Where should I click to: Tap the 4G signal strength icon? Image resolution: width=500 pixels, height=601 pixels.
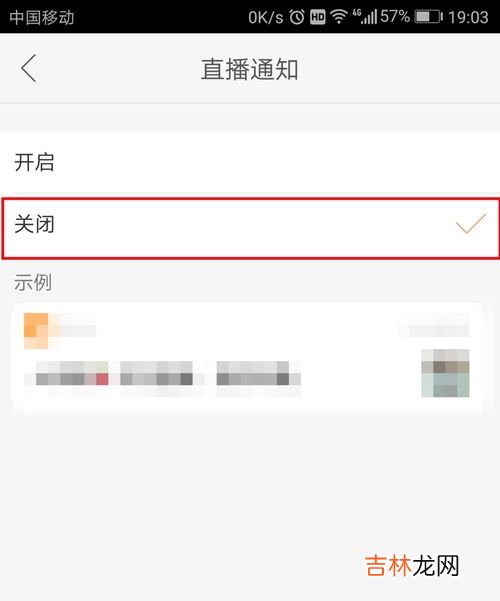[x=364, y=17]
